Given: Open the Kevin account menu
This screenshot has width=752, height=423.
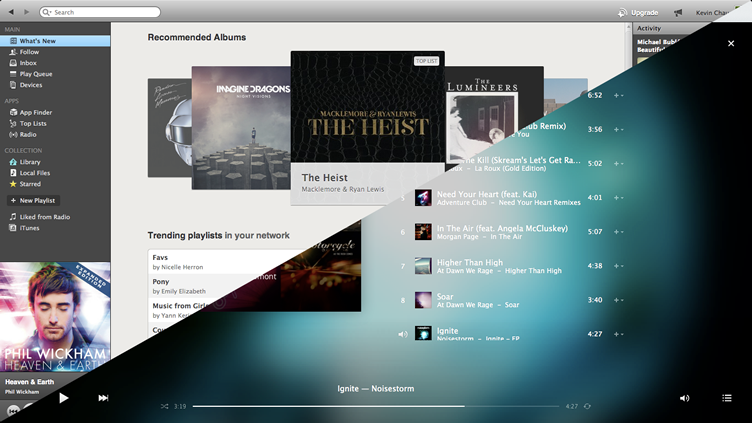Looking at the screenshot, I should coord(713,12).
